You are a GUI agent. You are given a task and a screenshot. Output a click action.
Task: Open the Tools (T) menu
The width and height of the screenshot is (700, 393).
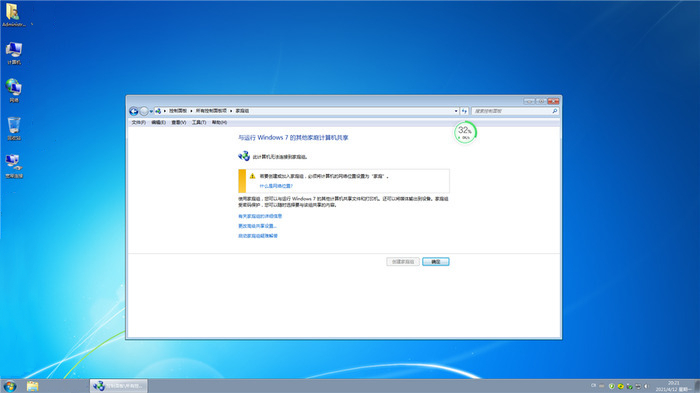coord(199,122)
